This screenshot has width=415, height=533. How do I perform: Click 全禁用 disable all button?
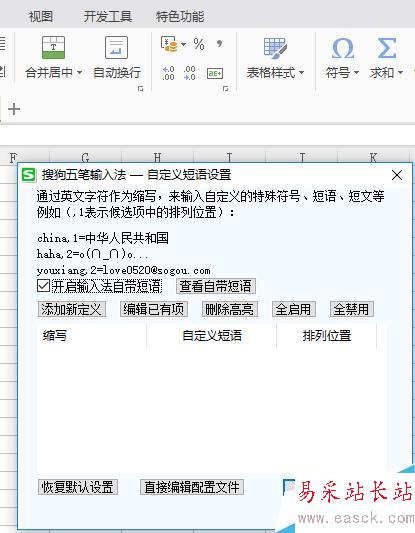(352, 309)
